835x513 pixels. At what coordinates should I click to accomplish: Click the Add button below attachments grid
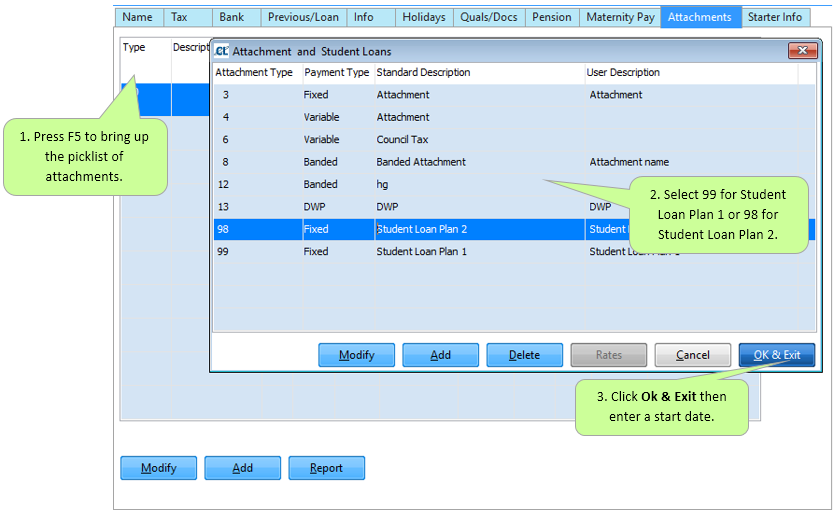click(x=242, y=468)
